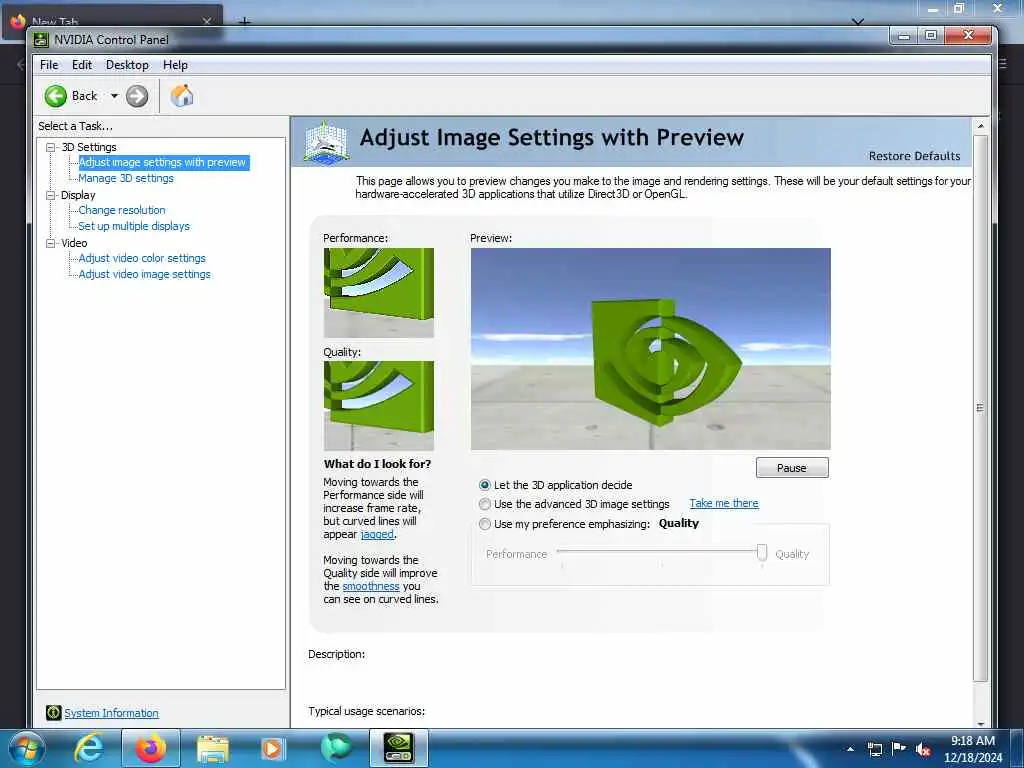
Task: Switch to Firefox in the taskbar
Action: 150,748
